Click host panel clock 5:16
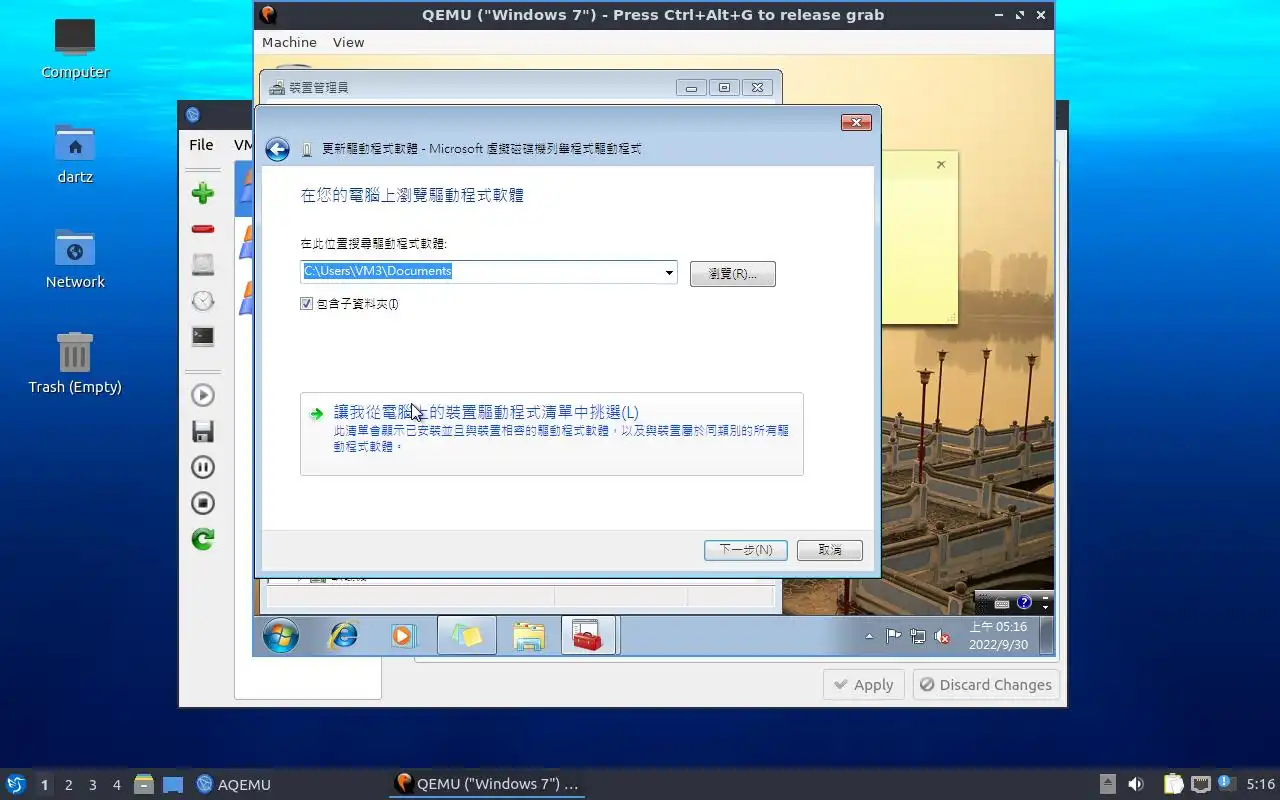Image resolution: width=1280 pixels, height=800 pixels. [1260, 784]
